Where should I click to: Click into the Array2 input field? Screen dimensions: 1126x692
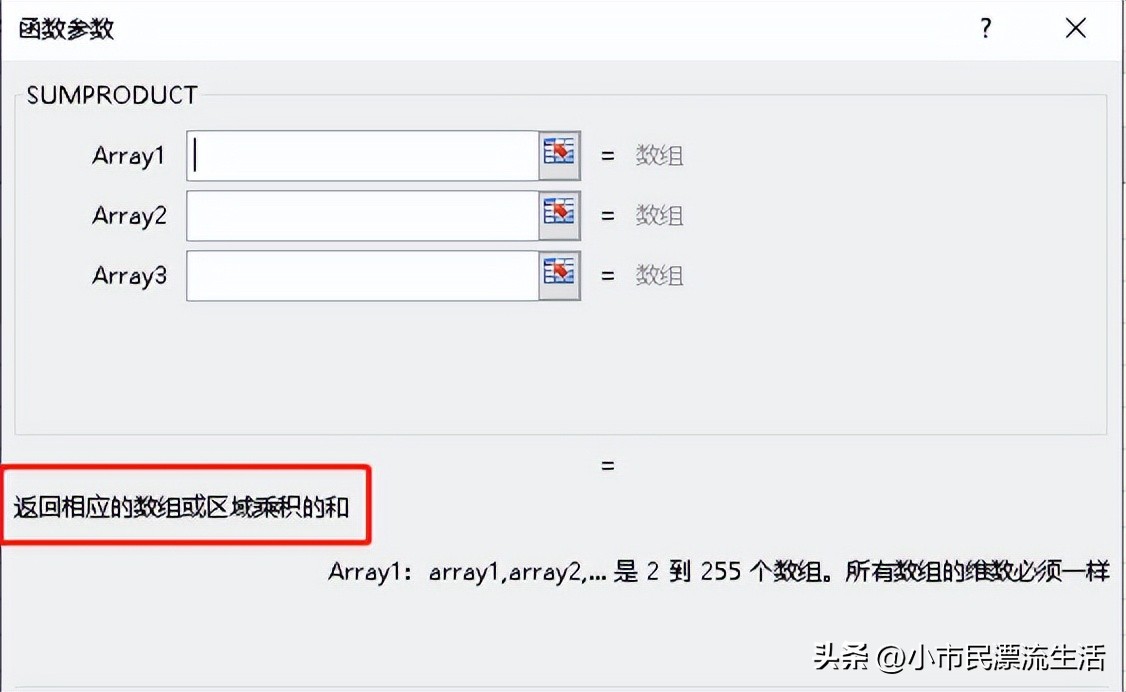363,215
